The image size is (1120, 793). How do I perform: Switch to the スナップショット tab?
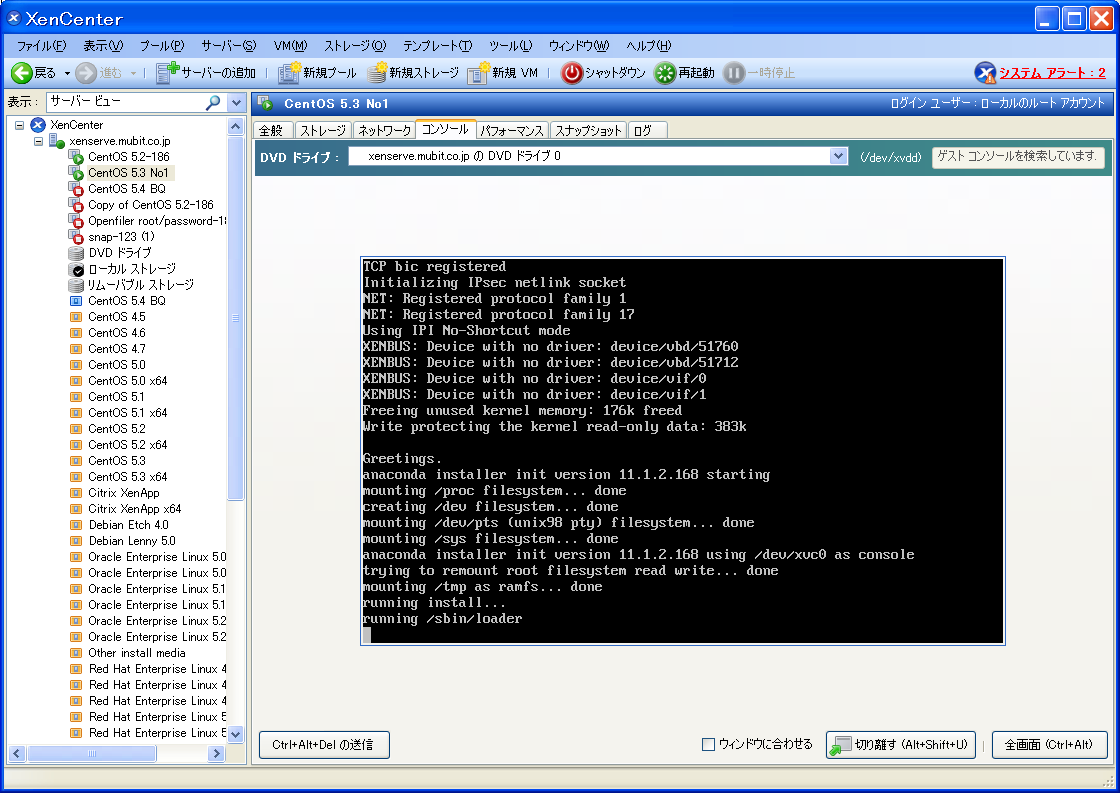pos(588,130)
